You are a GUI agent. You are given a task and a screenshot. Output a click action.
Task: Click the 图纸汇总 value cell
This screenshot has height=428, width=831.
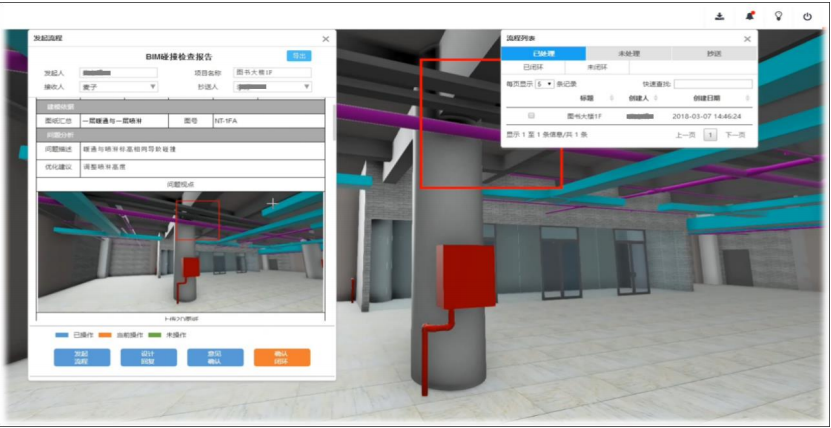tap(124, 121)
